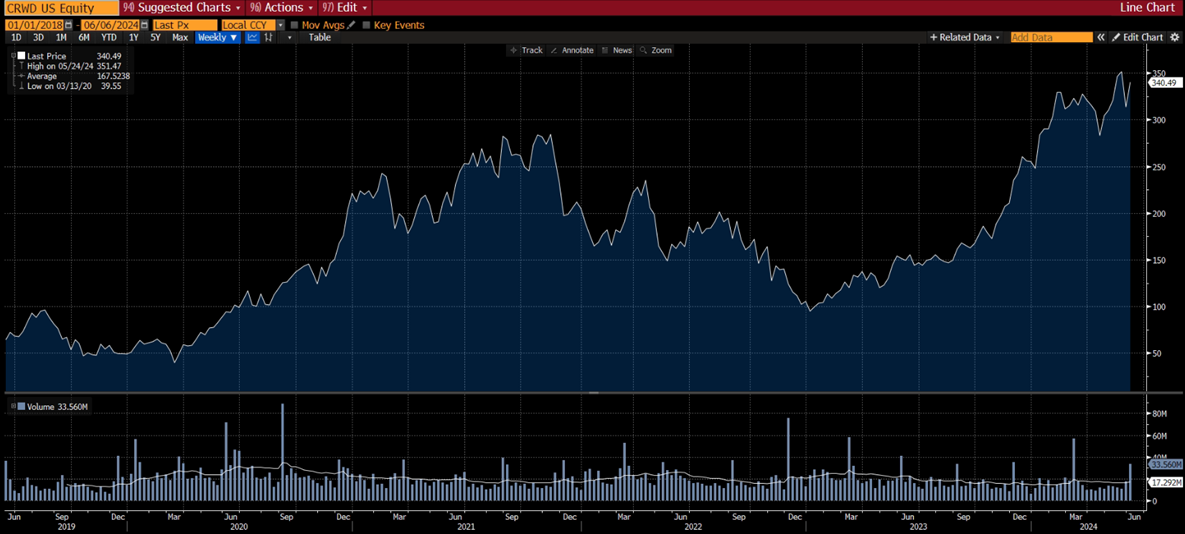Open chart settings gear icon

point(1175,38)
